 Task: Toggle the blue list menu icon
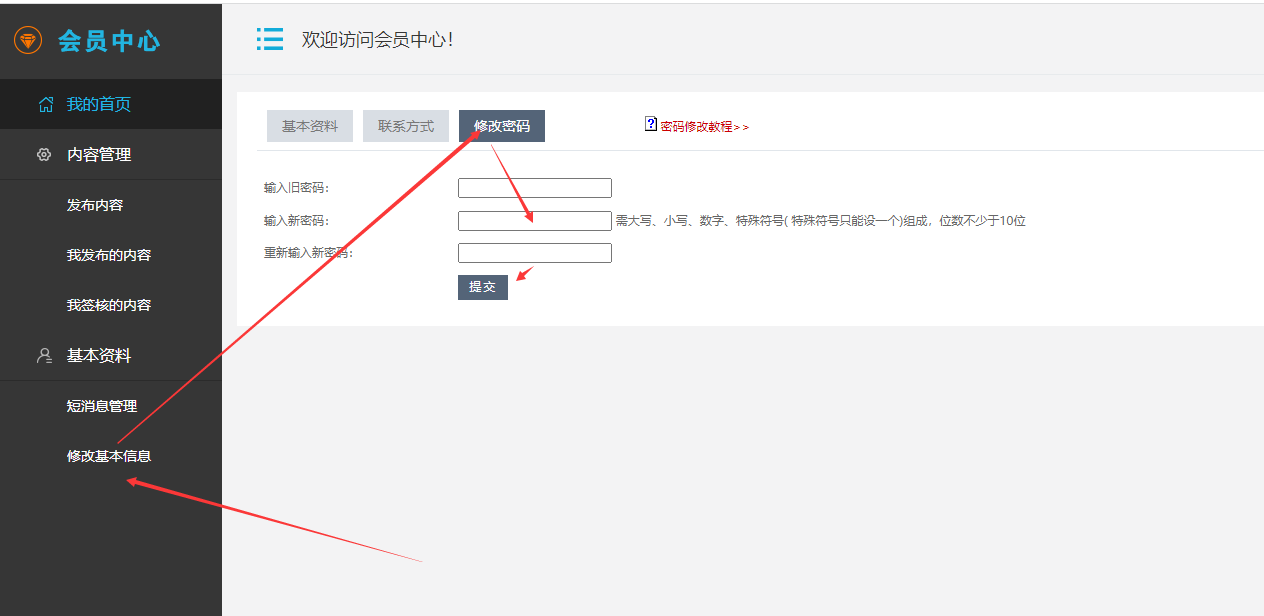(x=270, y=39)
